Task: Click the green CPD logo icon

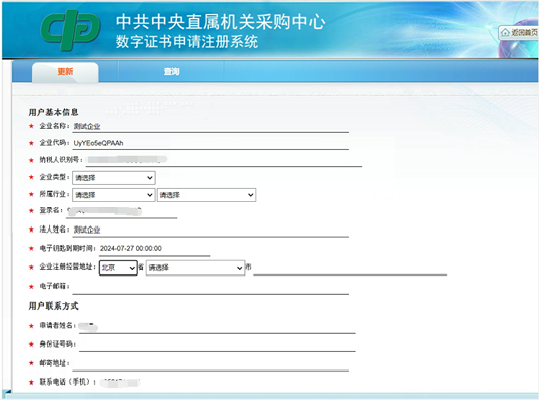Action: pos(70,30)
